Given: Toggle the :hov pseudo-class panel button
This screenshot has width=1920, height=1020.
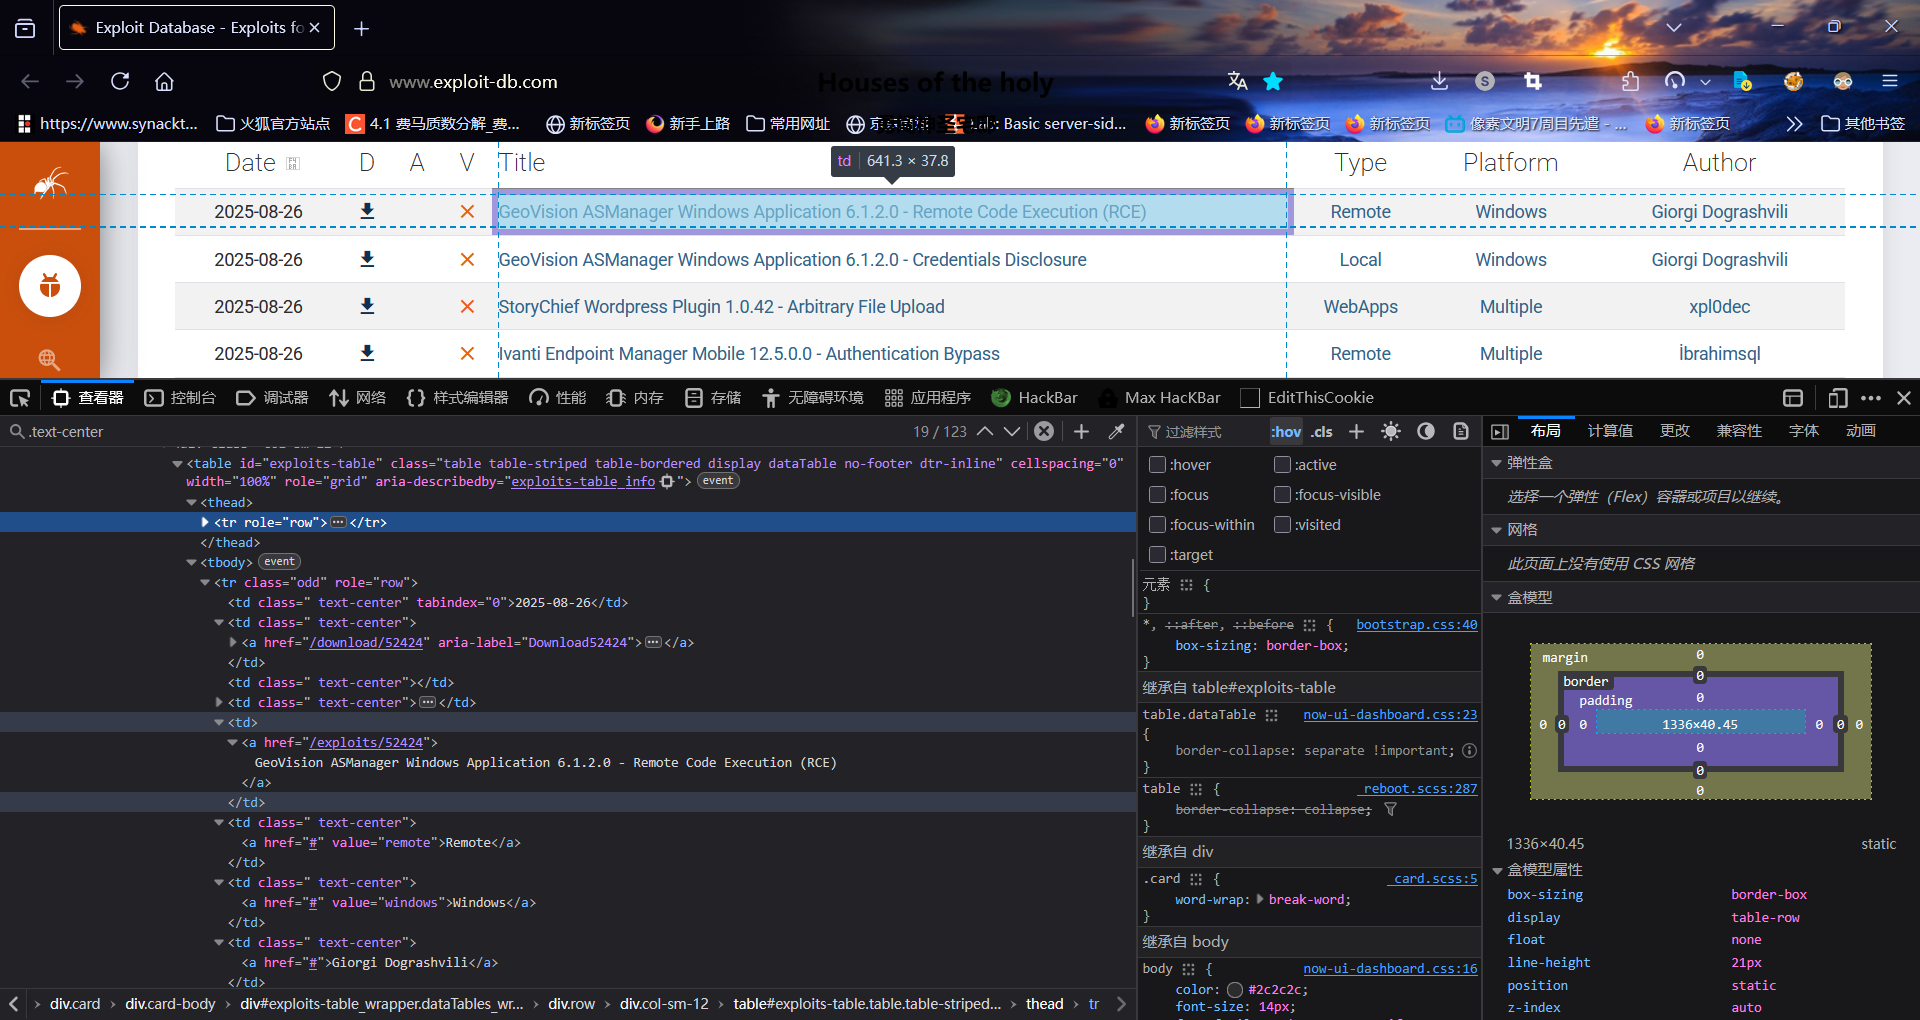Looking at the screenshot, I should [1286, 431].
